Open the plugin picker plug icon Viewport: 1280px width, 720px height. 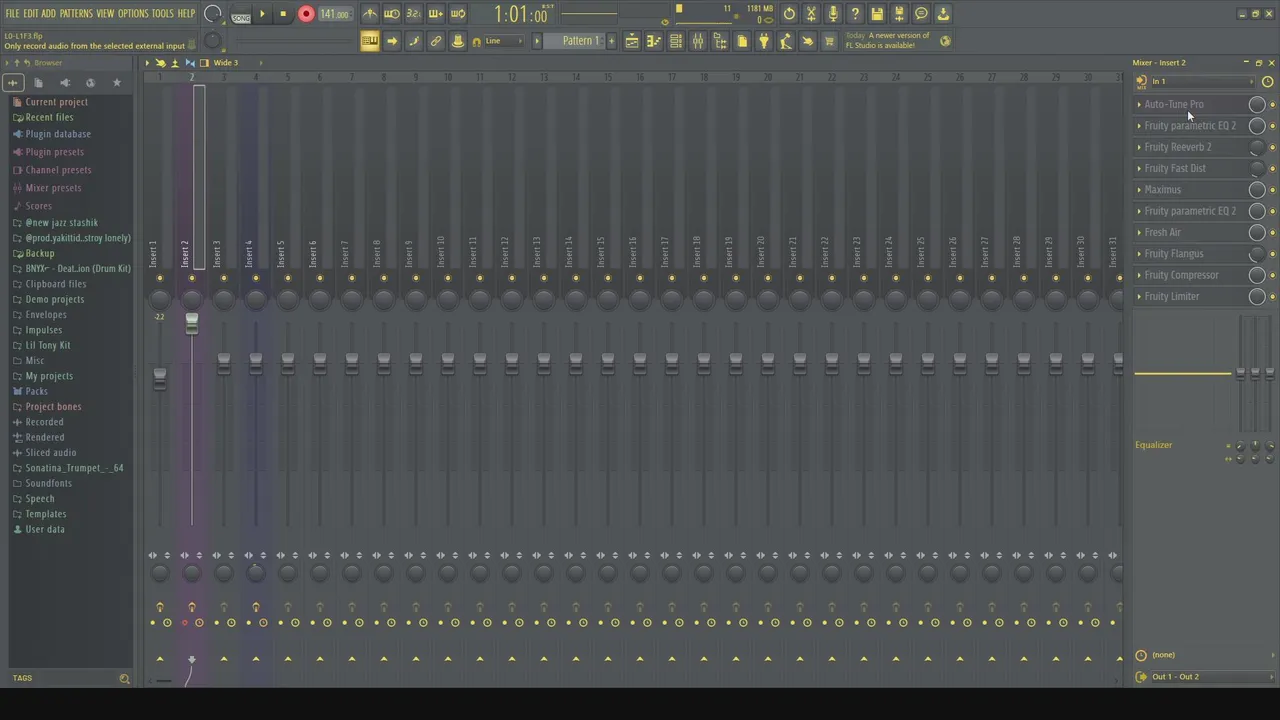[764, 41]
